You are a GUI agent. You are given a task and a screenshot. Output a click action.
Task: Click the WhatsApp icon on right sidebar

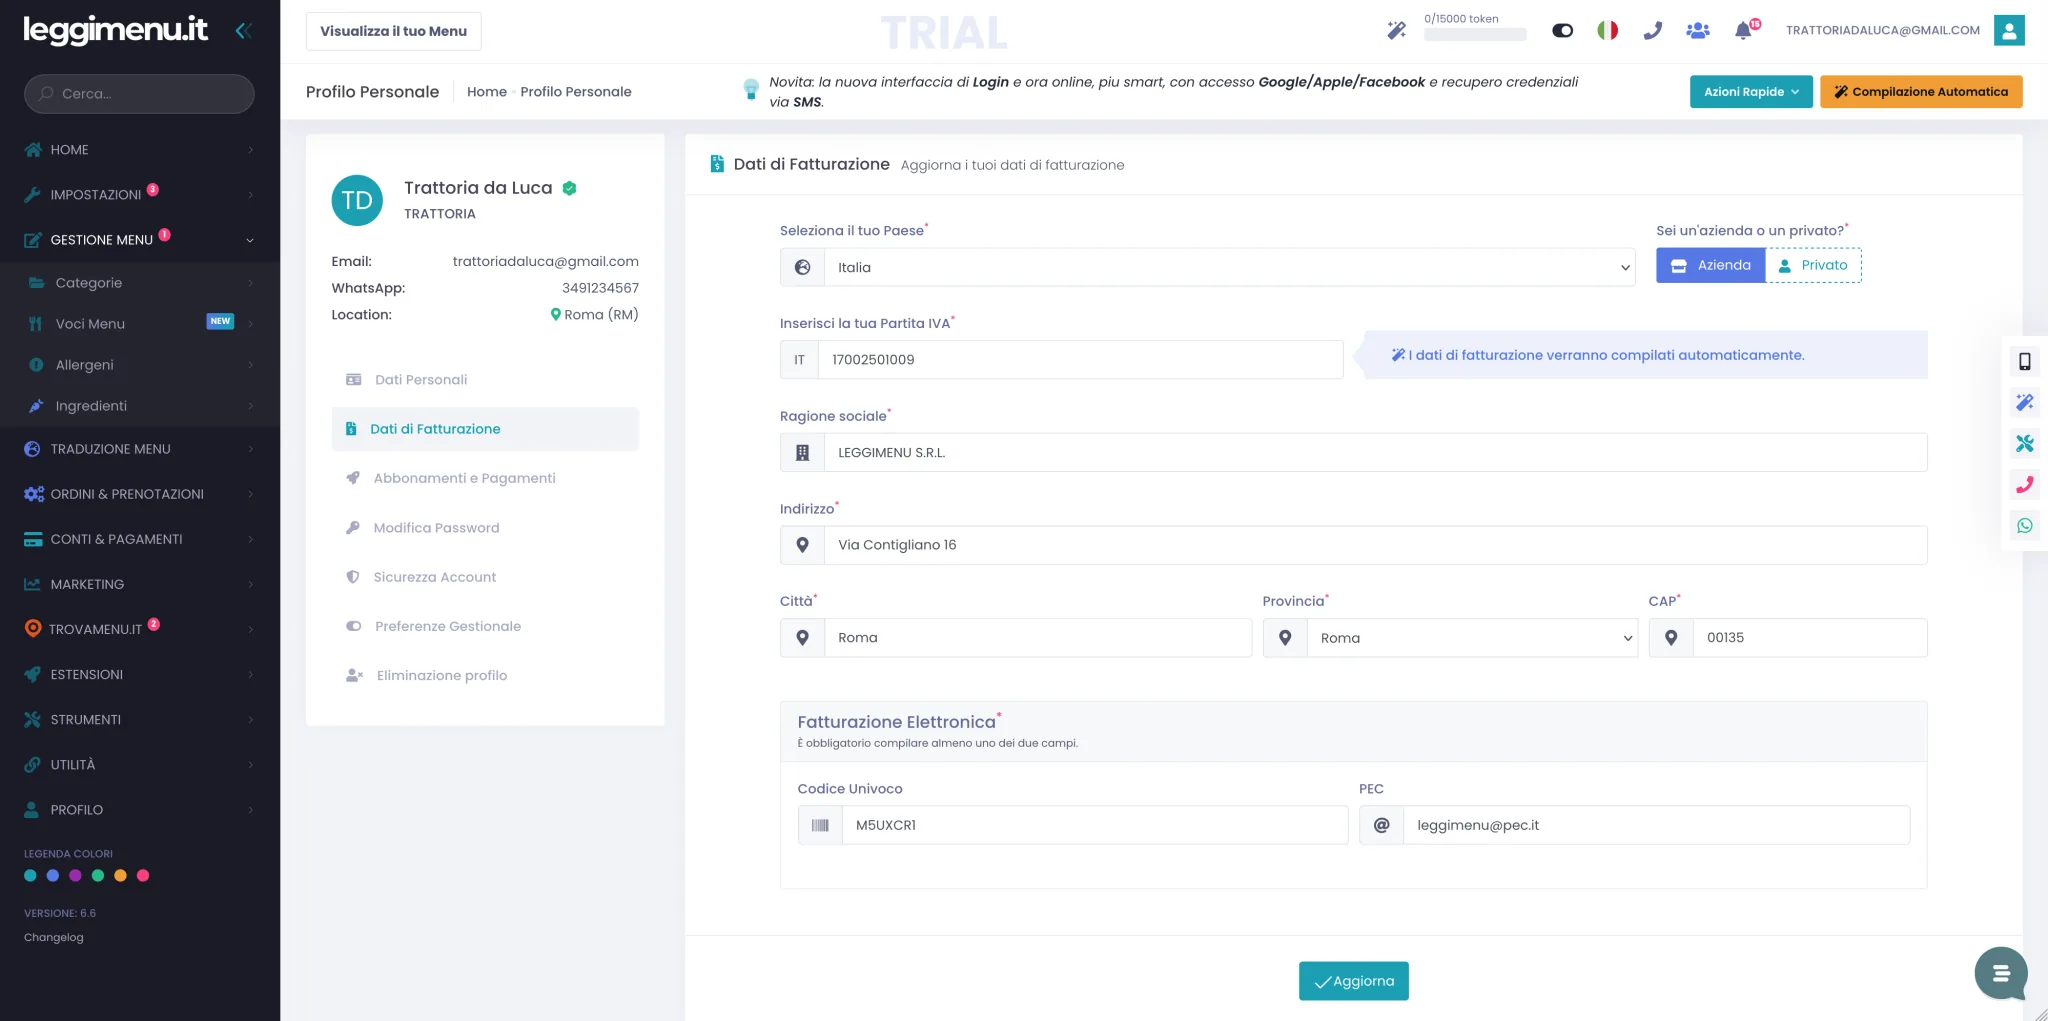point(2024,525)
